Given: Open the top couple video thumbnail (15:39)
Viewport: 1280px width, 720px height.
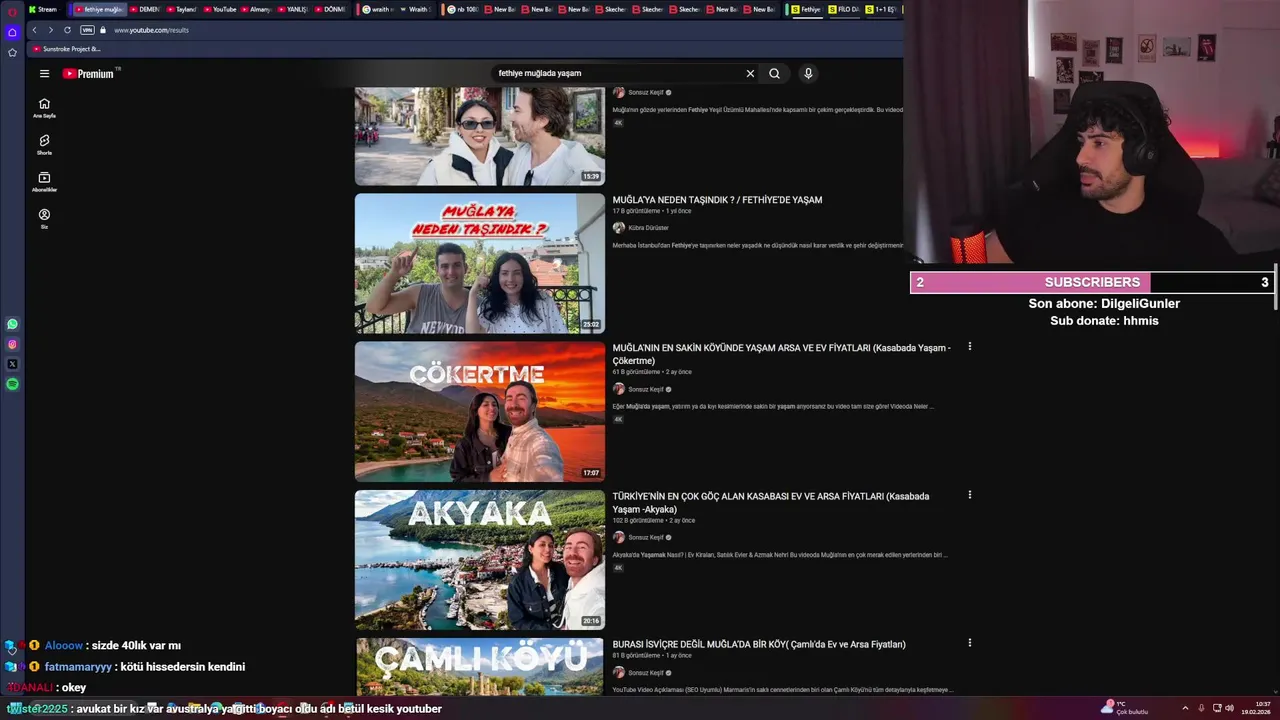Looking at the screenshot, I should [x=480, y=136].
